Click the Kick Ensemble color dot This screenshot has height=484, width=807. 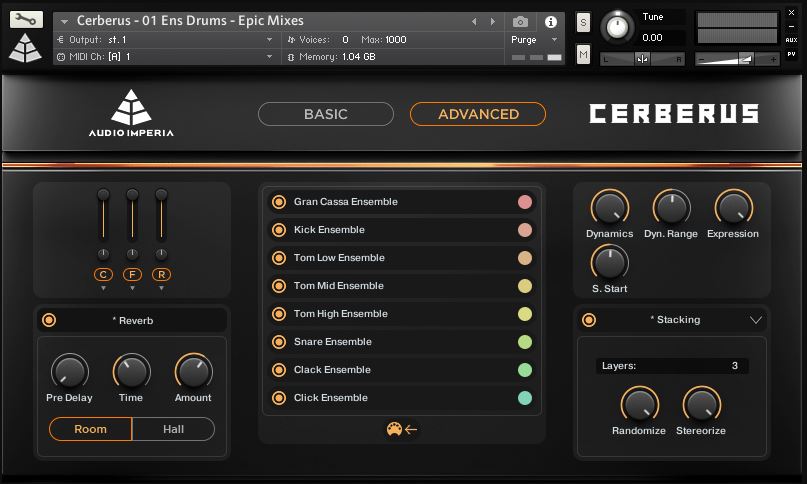click(x=525, y=230)
